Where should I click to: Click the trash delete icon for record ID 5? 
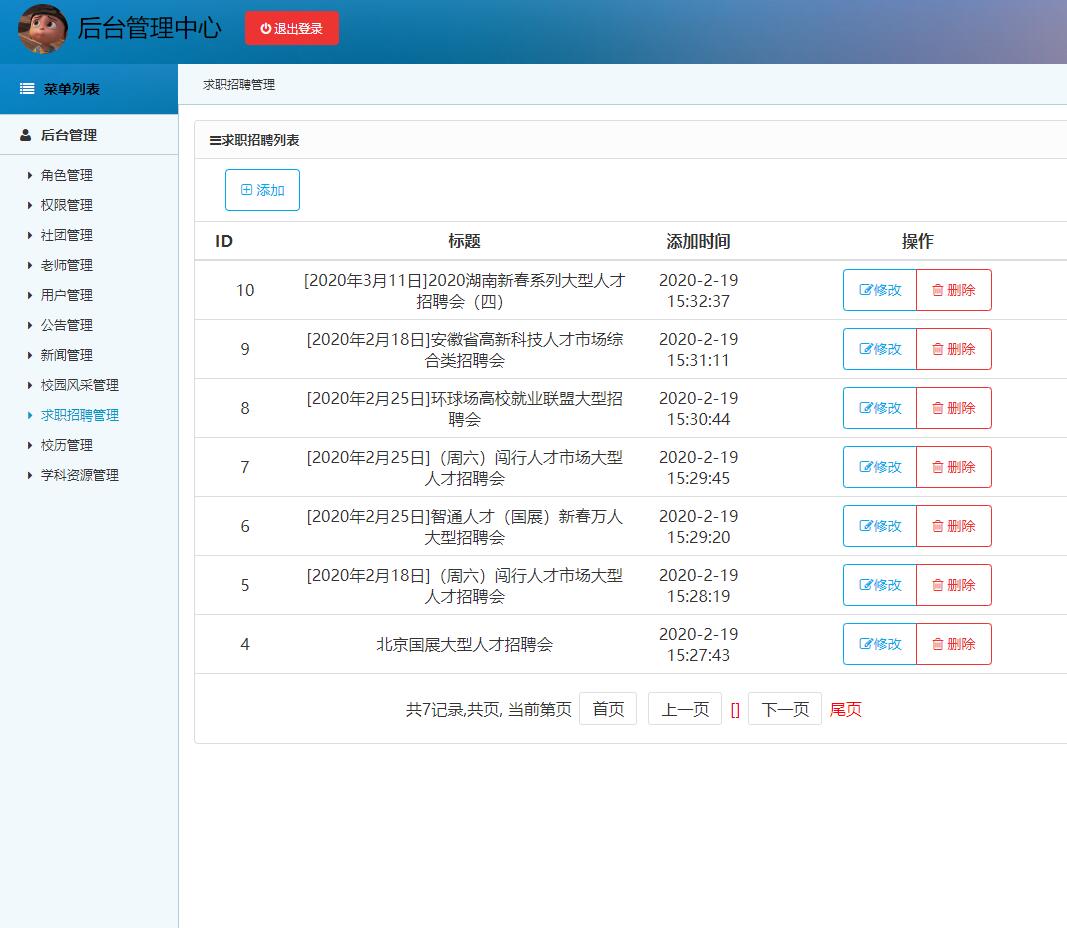click(938, 585)
